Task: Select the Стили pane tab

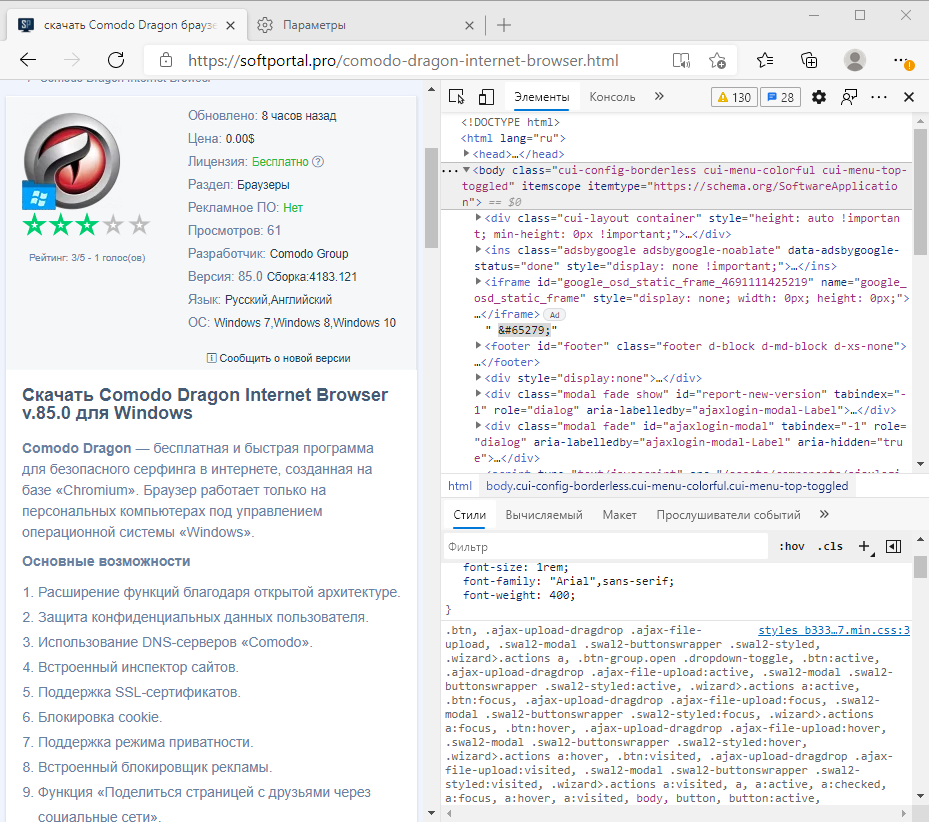Action: click(469, 515)
